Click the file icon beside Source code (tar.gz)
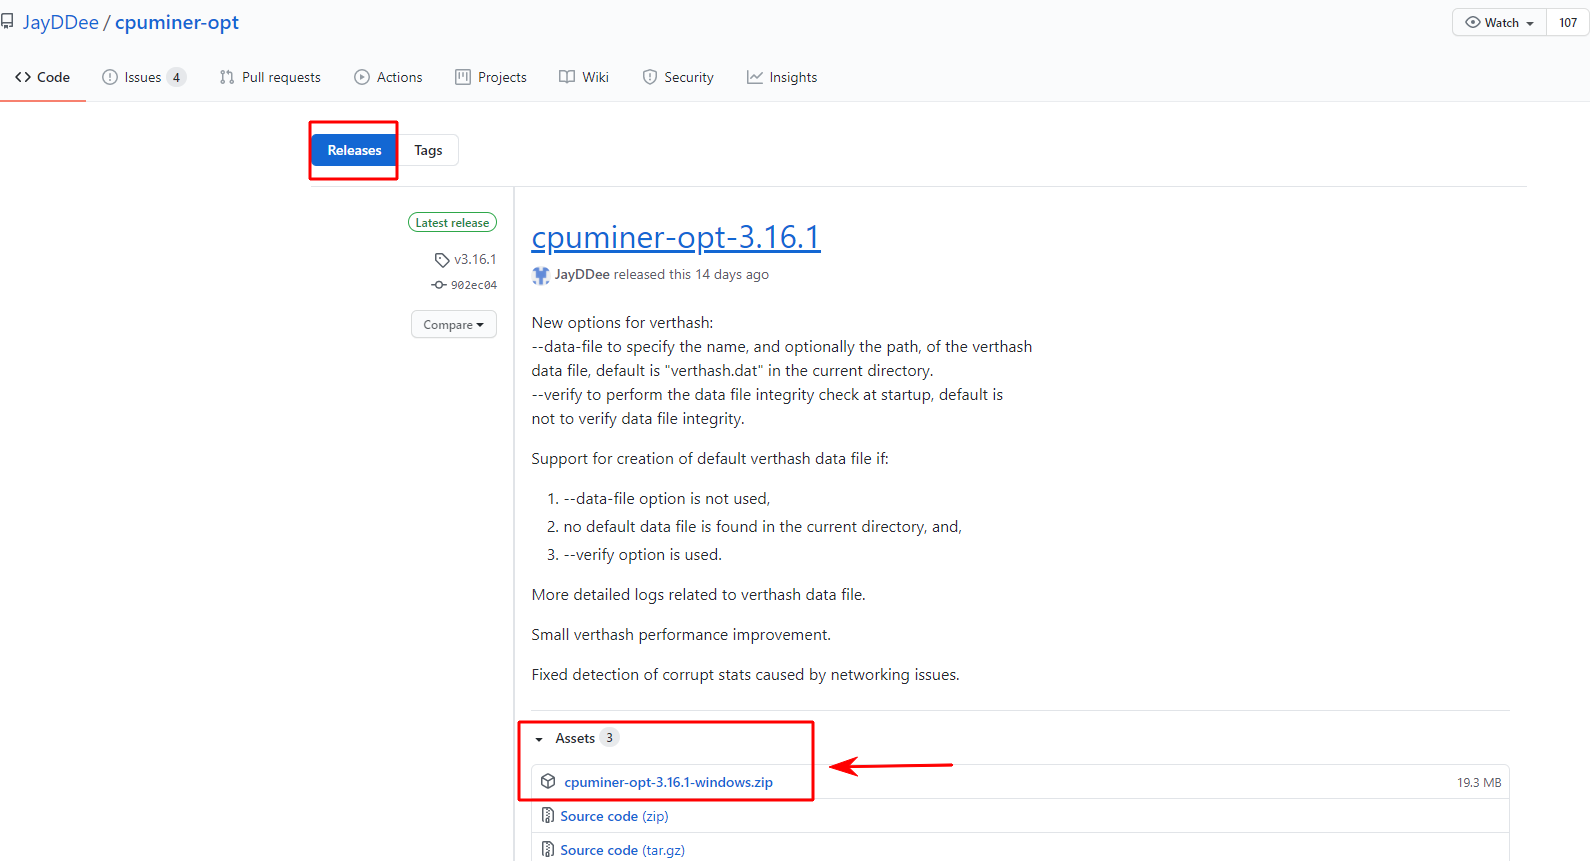Screen dimensions: 1590x861 coord(548,850)
